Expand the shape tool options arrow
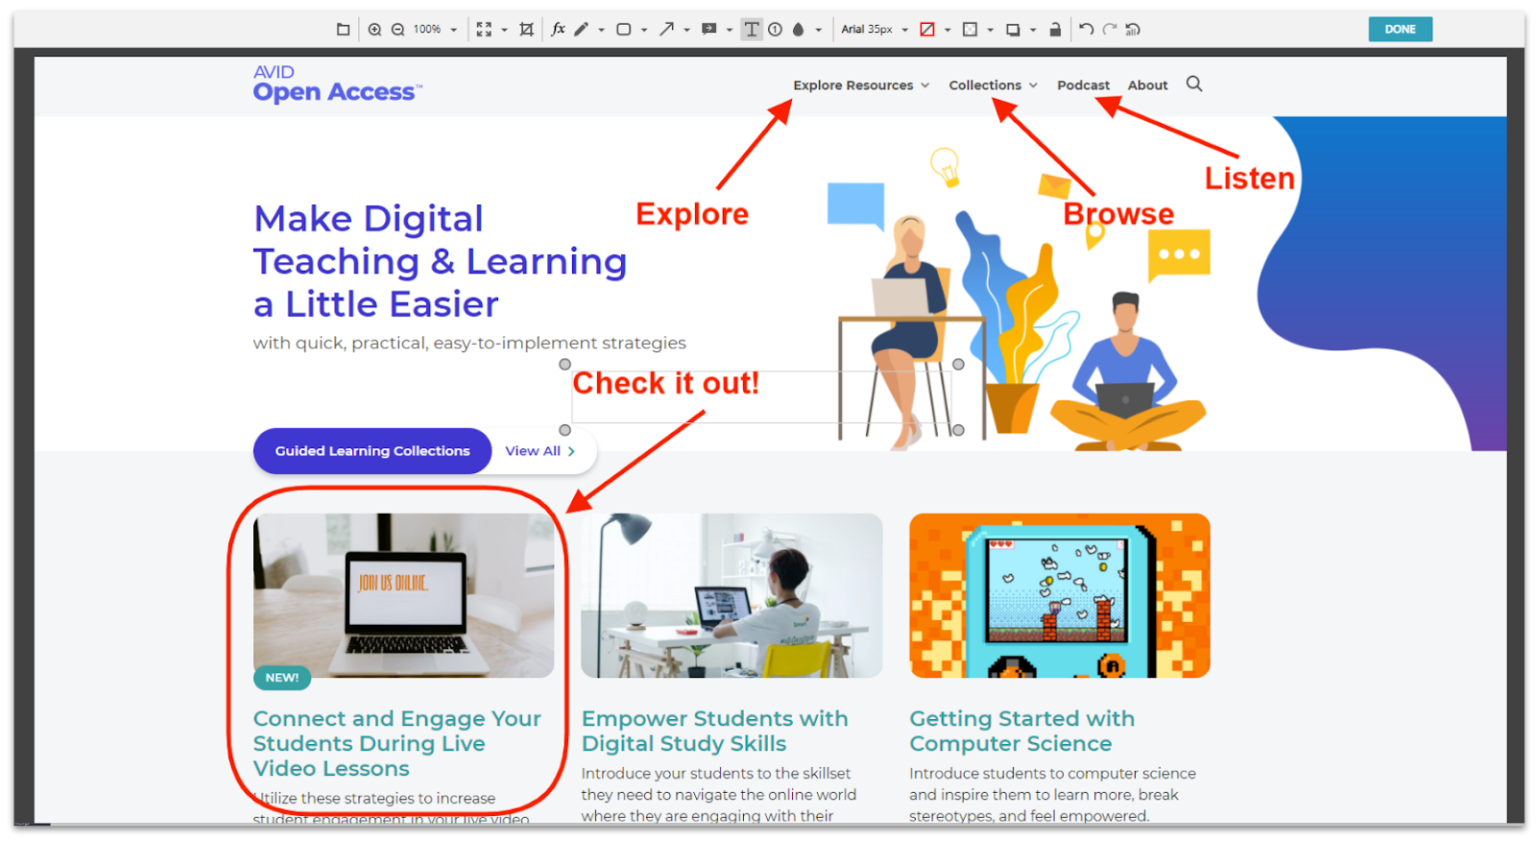The height and width of the screenshot is (841, 1536). (x=644, y=30)
